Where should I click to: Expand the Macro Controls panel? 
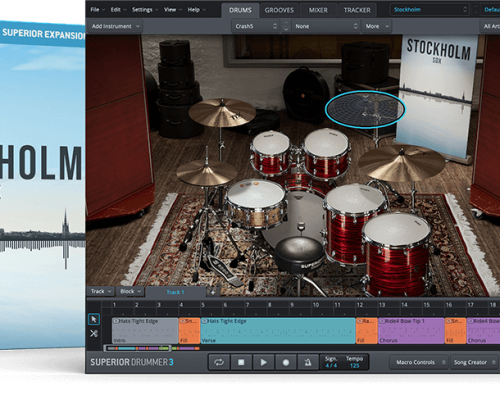pyautogui.click(x=419, y=362)
